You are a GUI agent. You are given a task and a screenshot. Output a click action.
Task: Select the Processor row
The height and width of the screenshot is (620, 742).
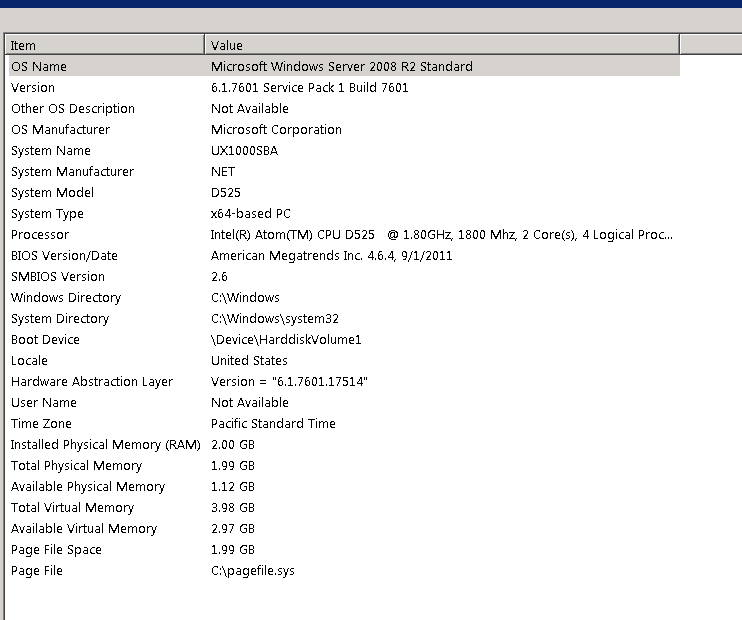click(x=40, y=235)
